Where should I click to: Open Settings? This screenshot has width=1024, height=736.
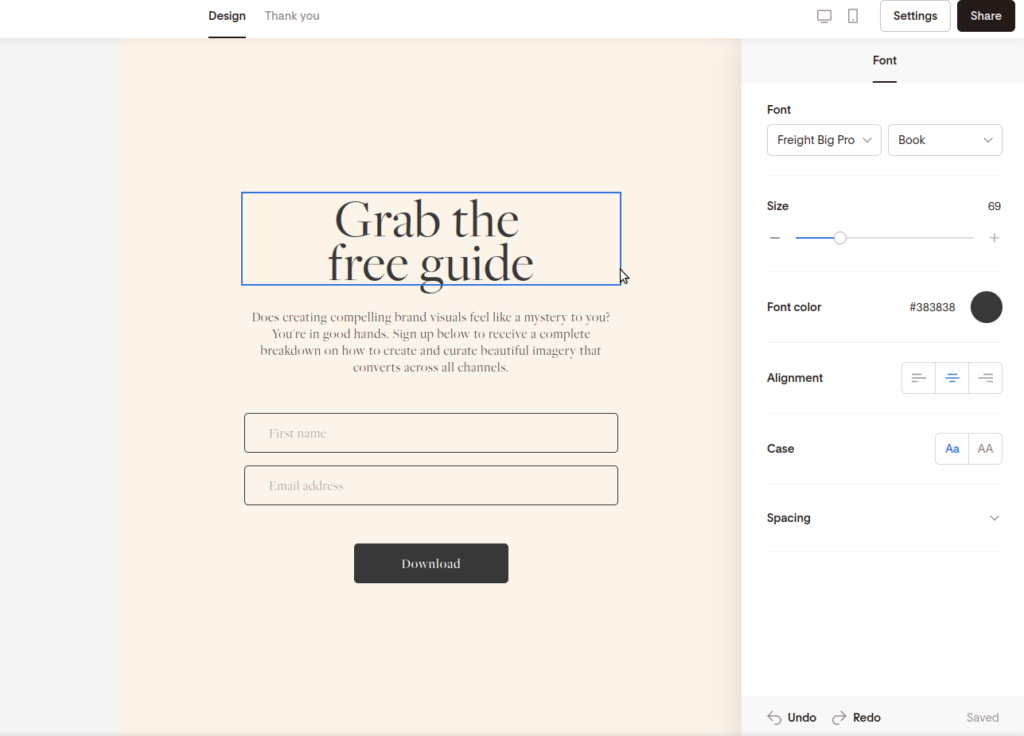pos(915,16)
